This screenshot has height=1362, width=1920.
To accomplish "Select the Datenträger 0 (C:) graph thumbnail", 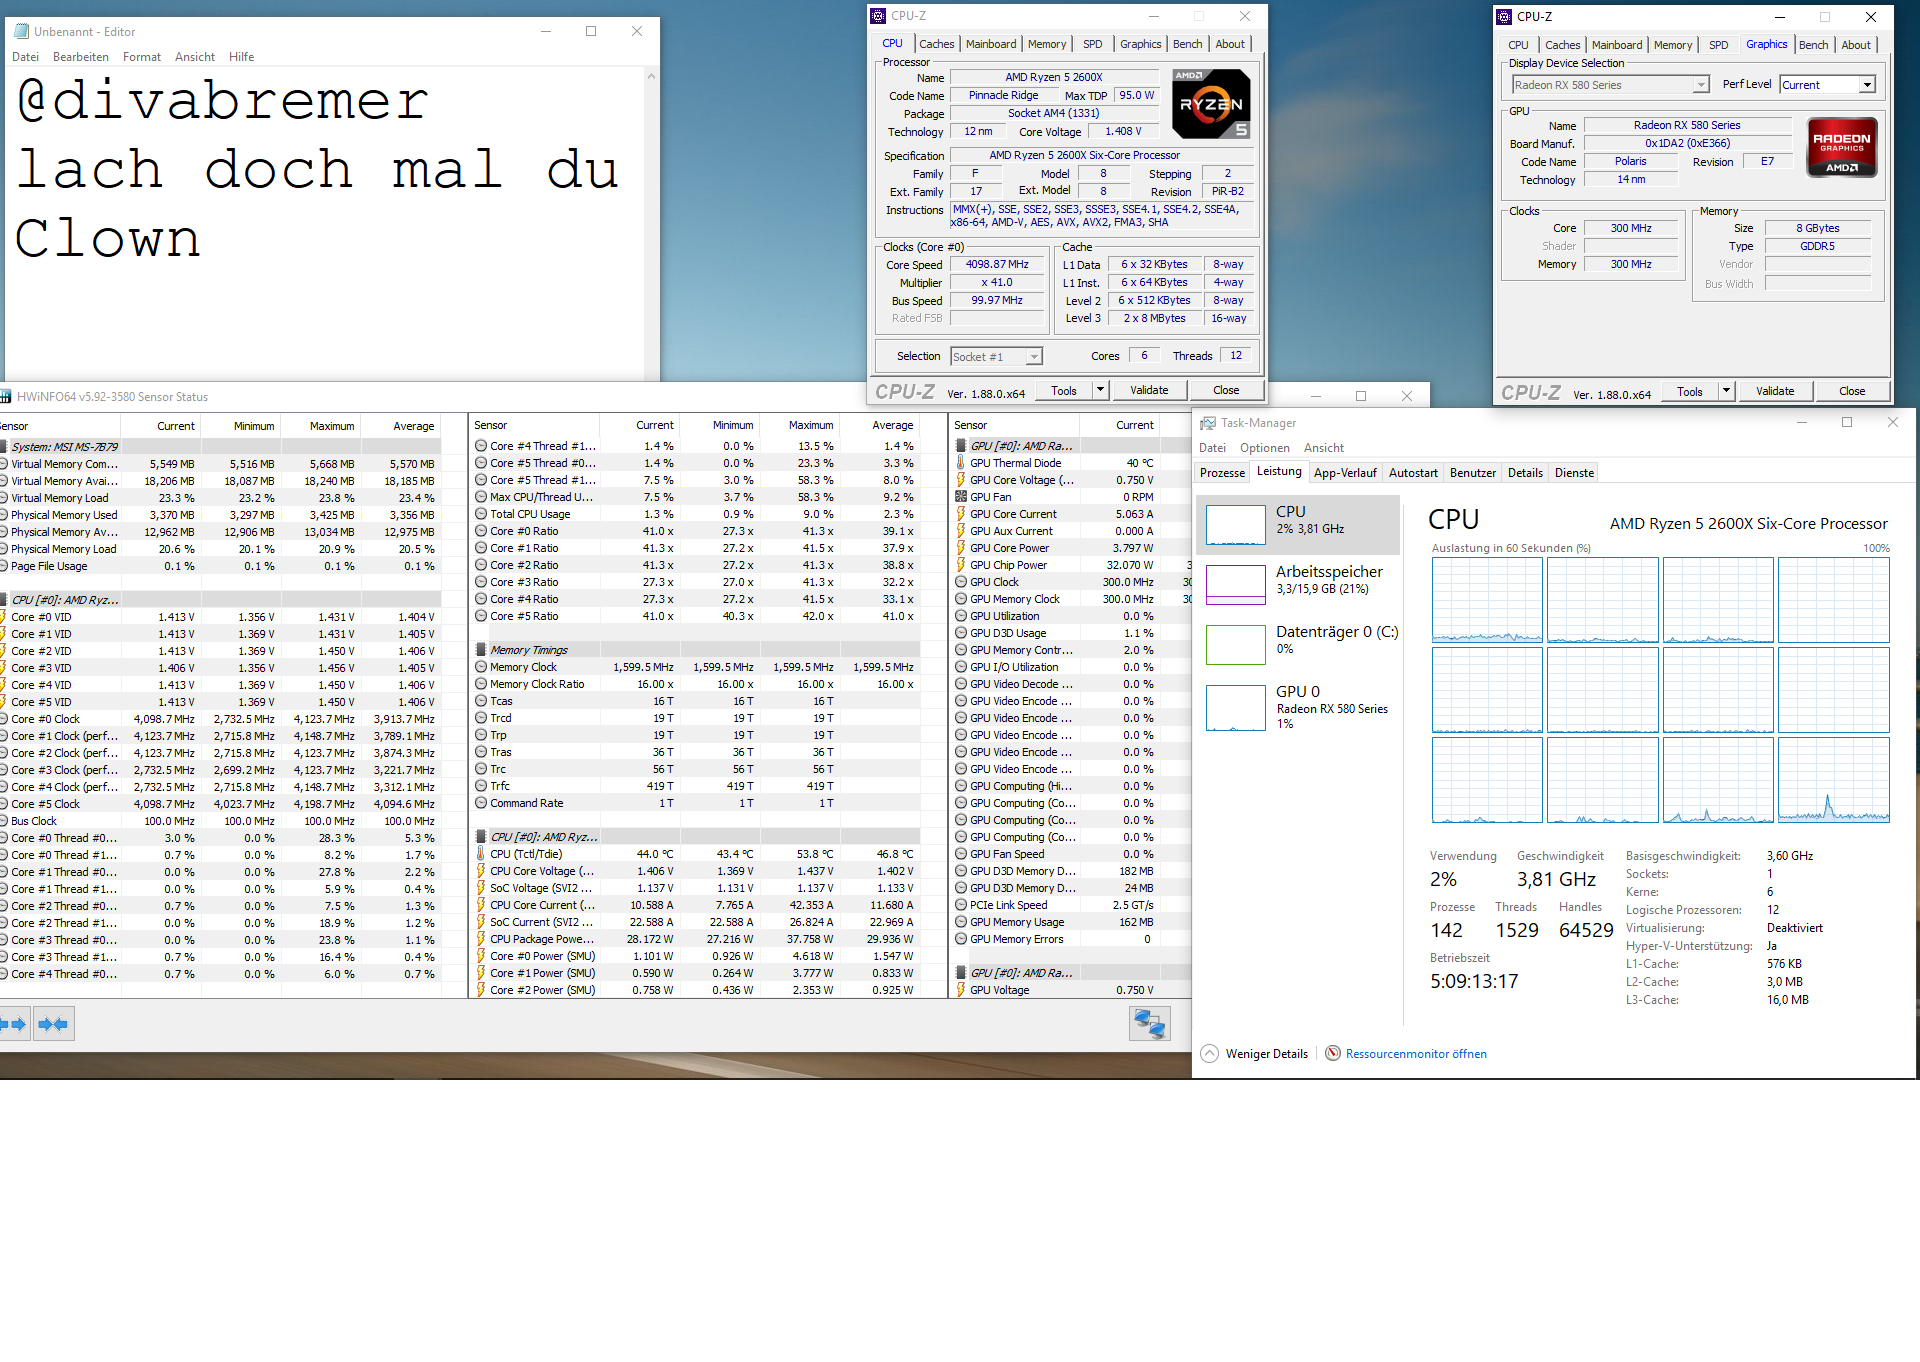I will 1236,644.
